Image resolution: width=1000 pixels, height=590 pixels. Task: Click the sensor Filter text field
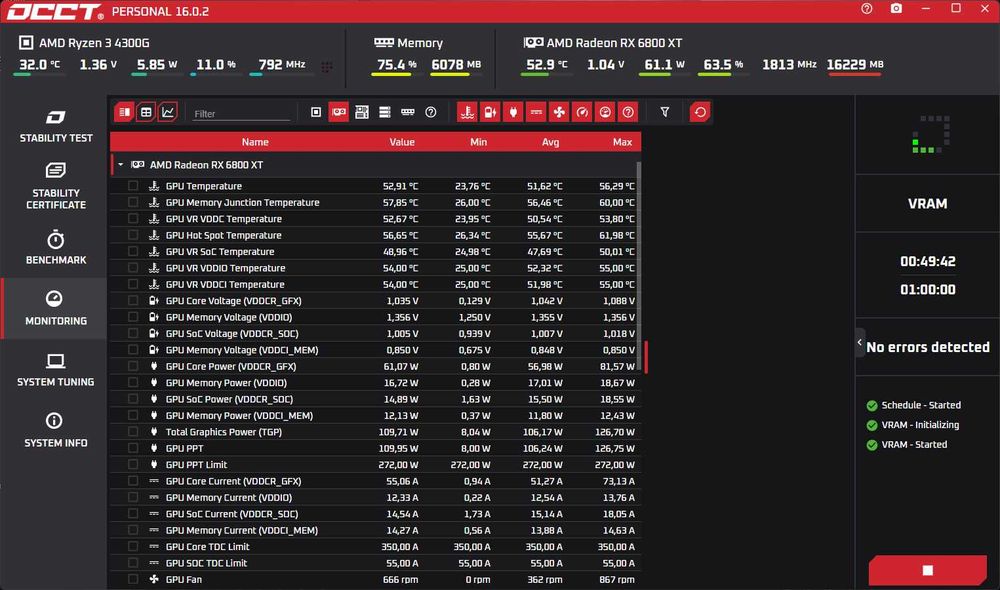241,114
